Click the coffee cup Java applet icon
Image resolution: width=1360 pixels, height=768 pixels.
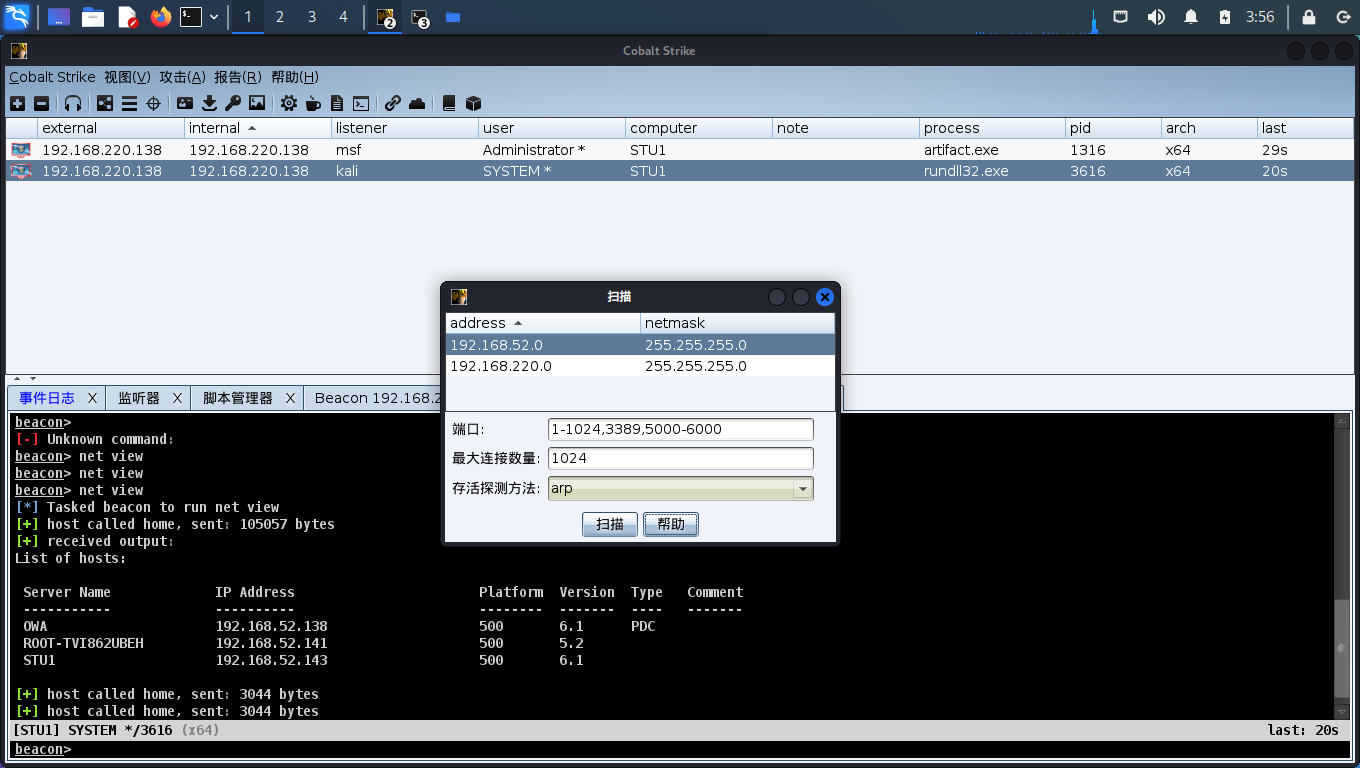click(x=313, y=103)
